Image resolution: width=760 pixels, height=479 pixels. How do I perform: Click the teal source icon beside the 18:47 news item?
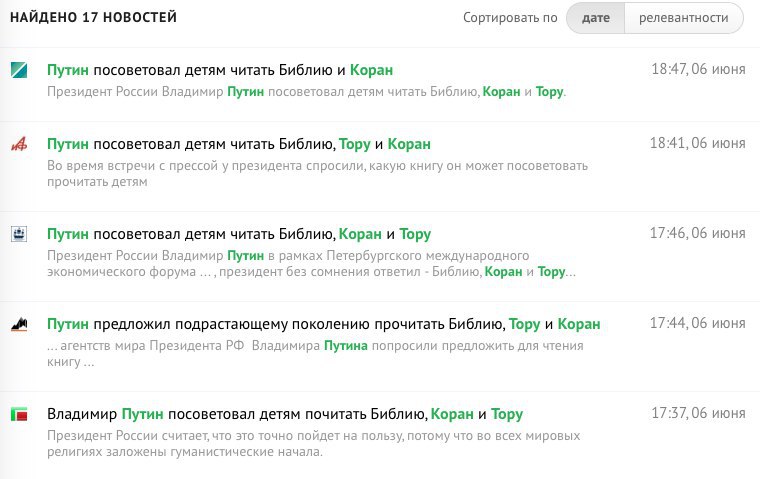pyautogui.click(x=19, y=70)
